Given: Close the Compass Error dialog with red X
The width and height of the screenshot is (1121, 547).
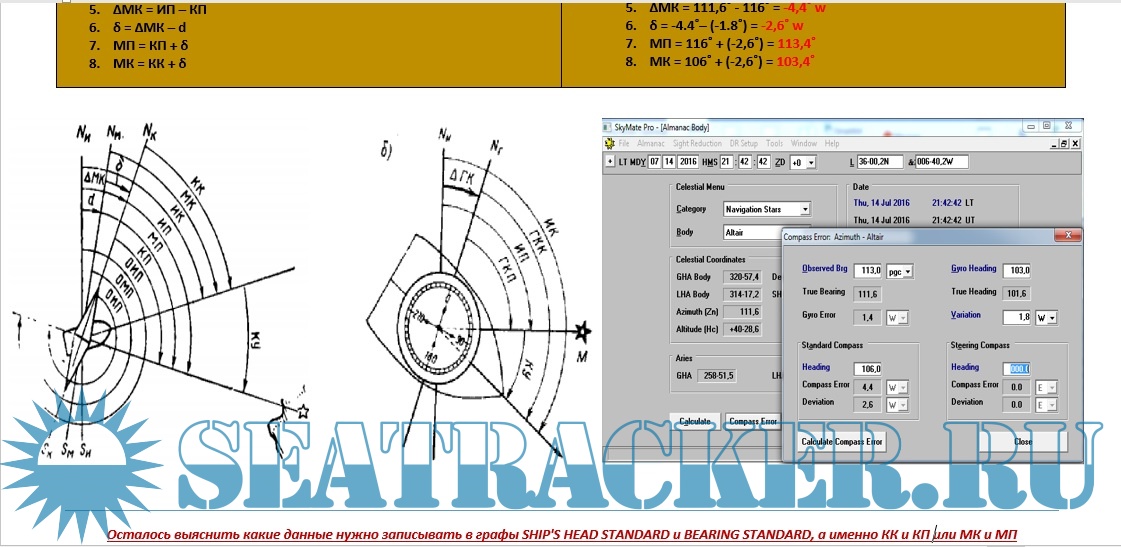Looking at the screenshot, I should point(1069,236).
